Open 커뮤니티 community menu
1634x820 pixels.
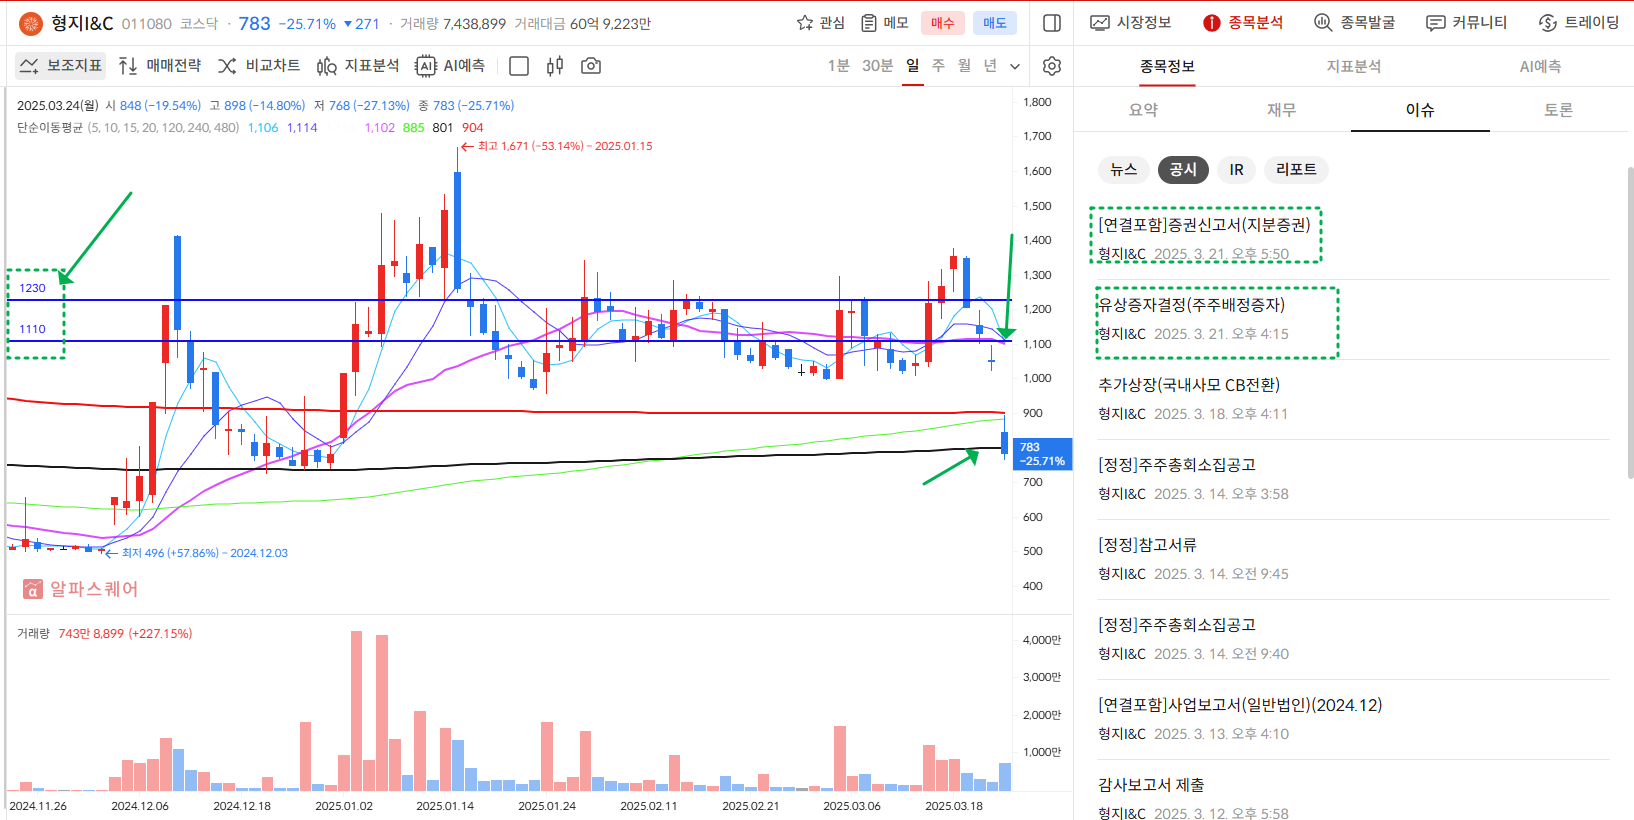[x=1467, y=22]
